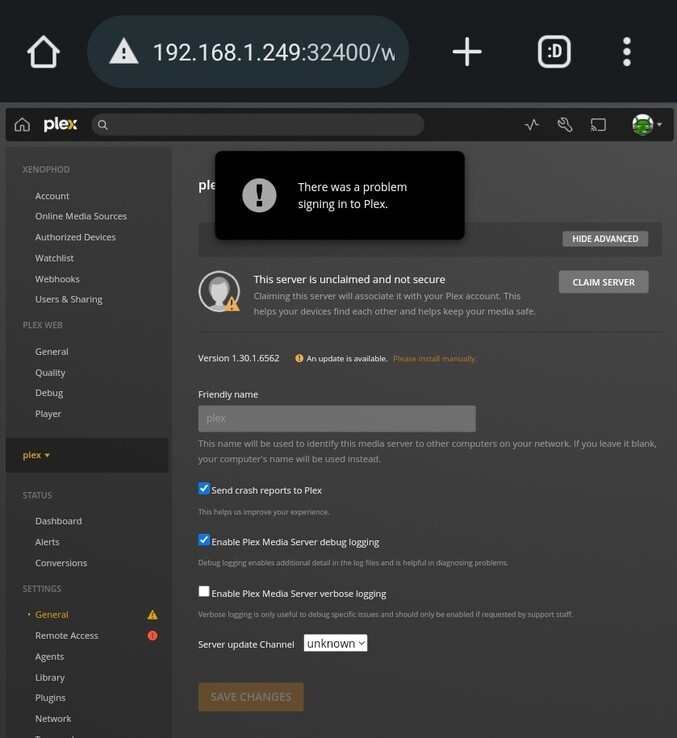Open the Server update Channel dropdown

(335, 643)
